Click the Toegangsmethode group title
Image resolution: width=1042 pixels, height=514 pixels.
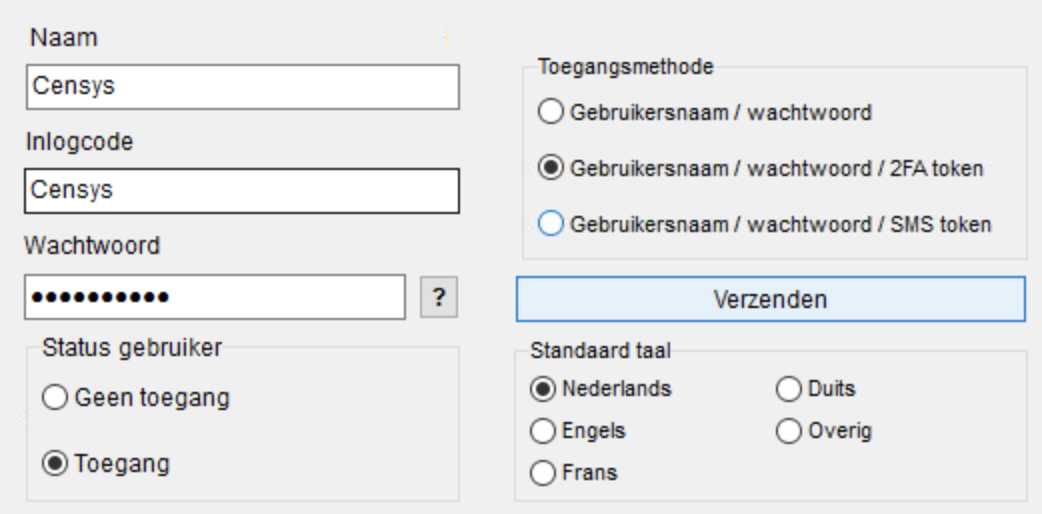tap(625, 66)
